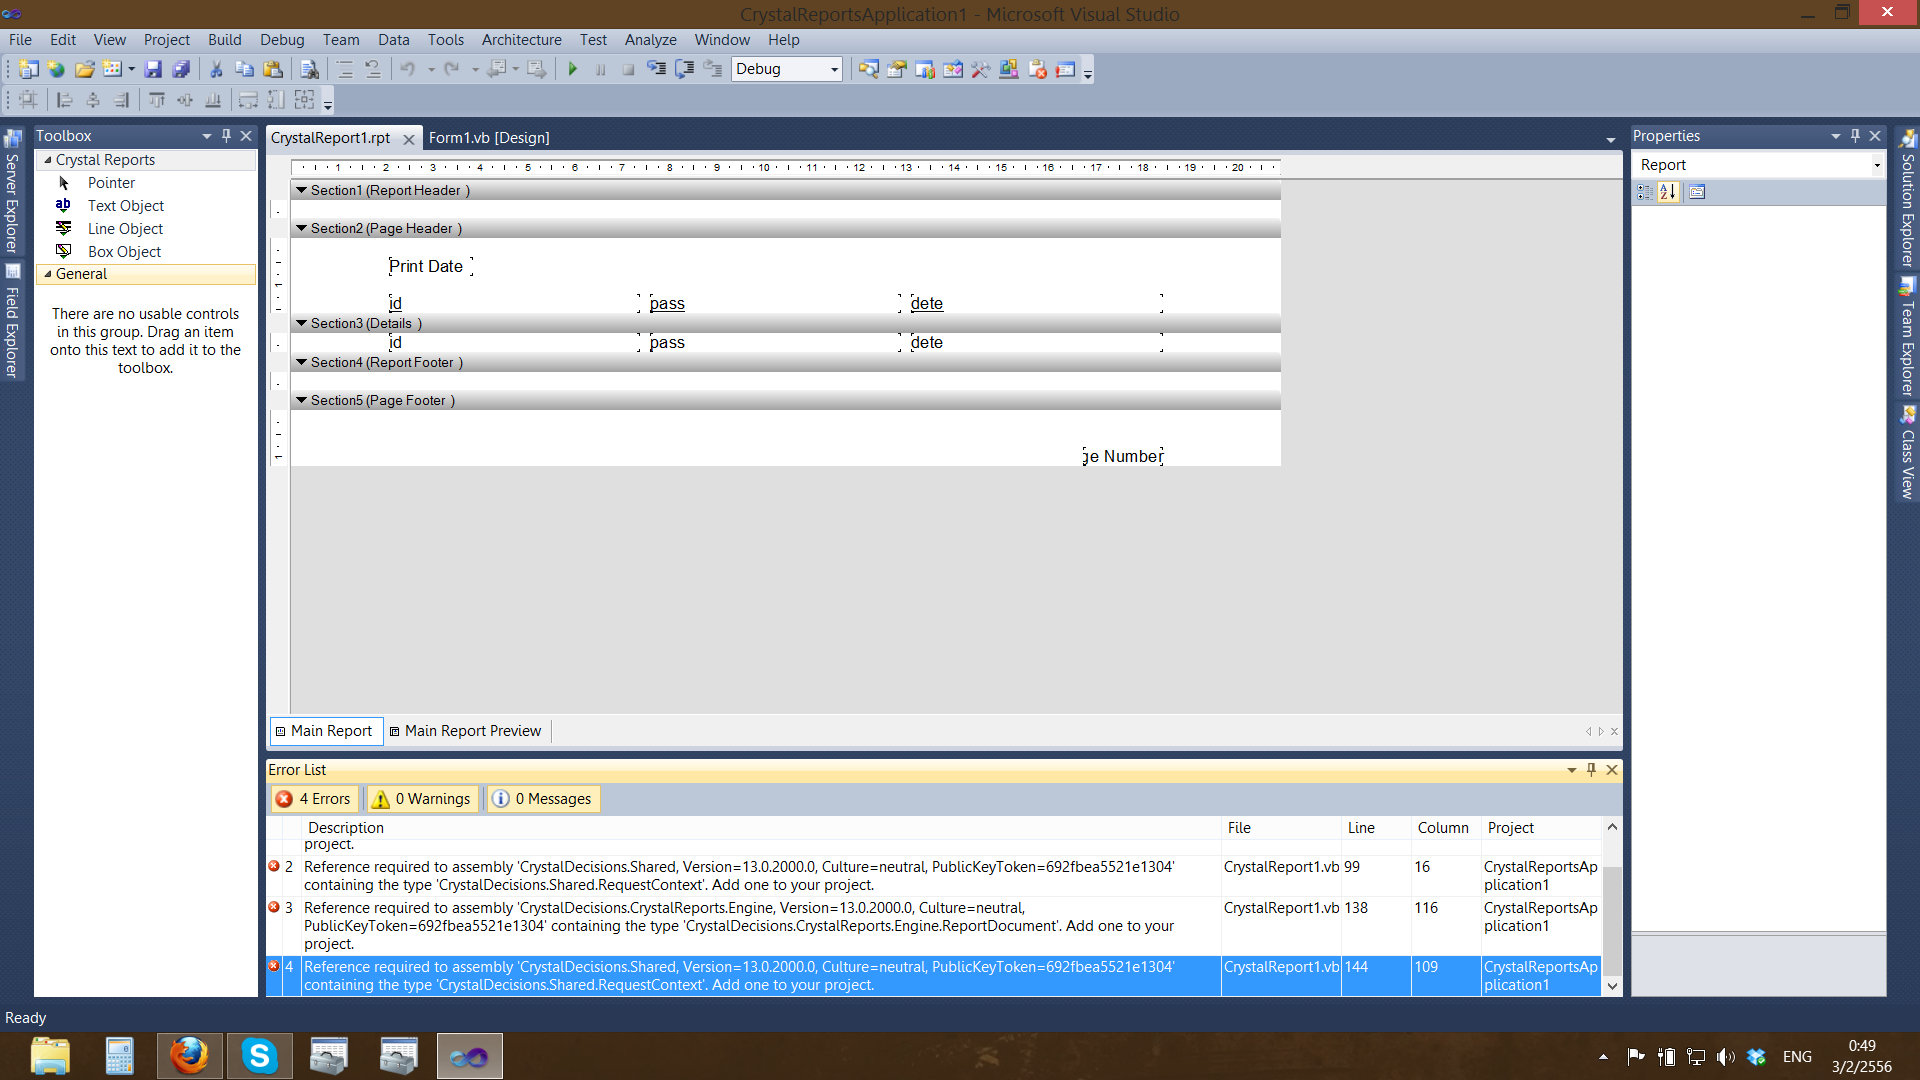Screen dimensions: 1920x1080
Task: Click the volume icon in system tray
Action: click(1725, 1057)
